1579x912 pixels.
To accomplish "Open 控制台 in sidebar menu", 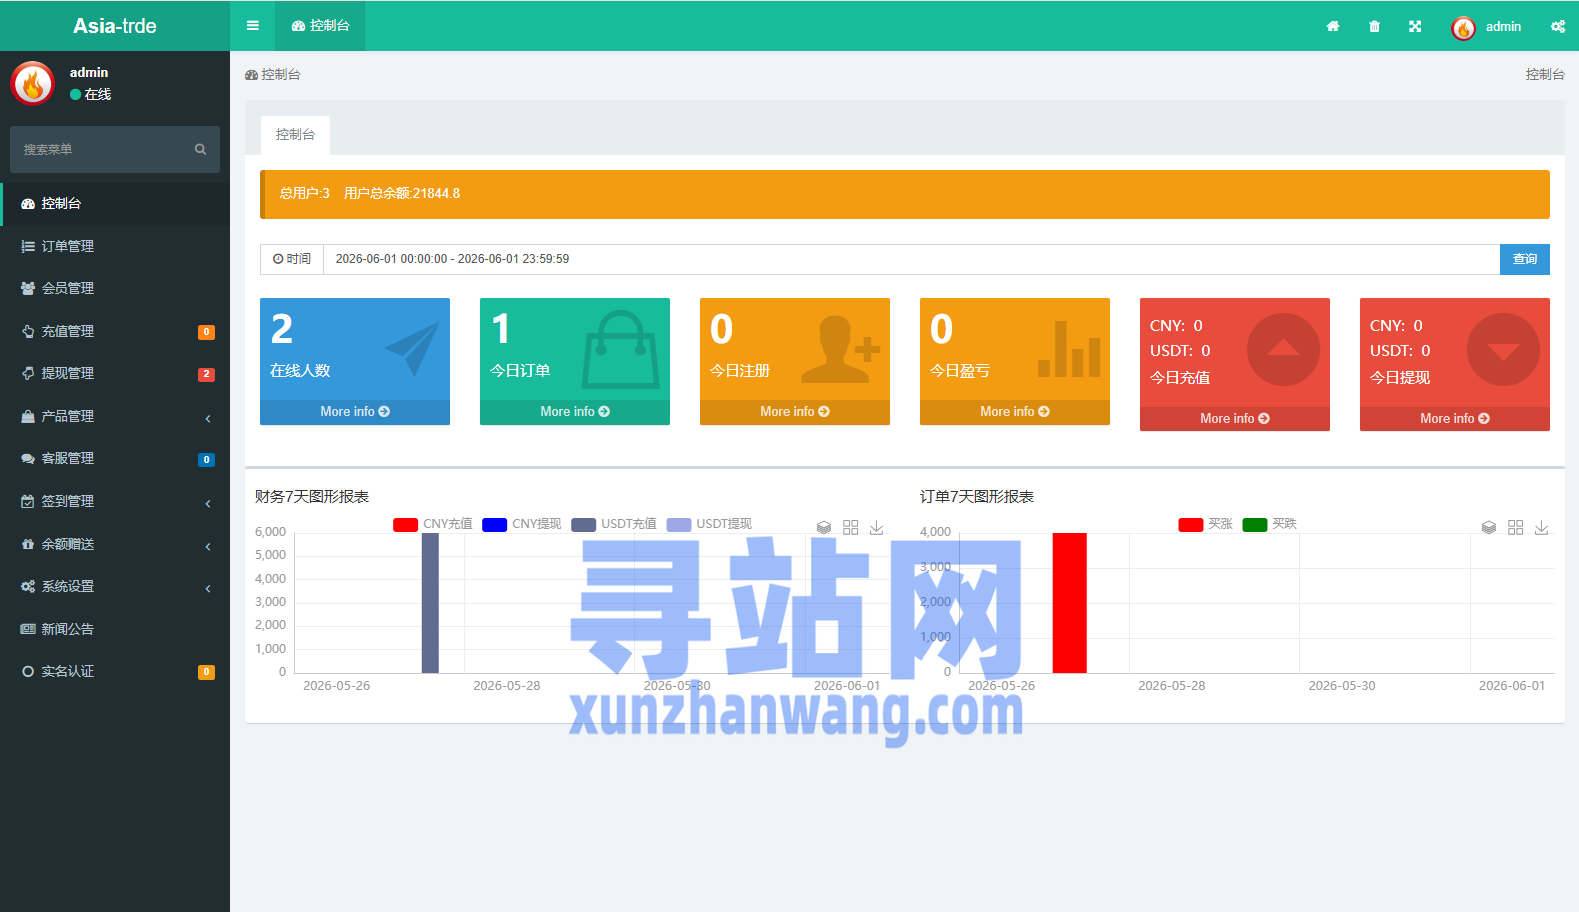I will pyautogui.click(x=115, y=203).
